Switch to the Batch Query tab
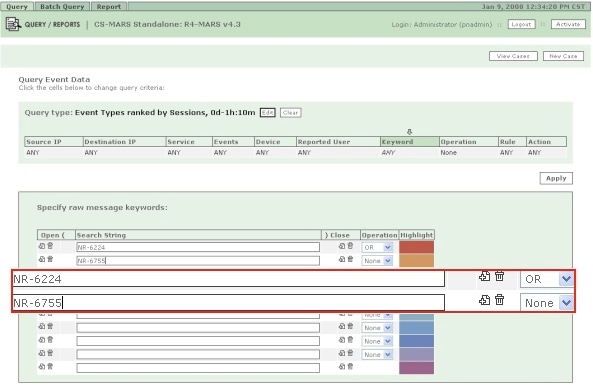Screen dimensions: 593x386 62,7
